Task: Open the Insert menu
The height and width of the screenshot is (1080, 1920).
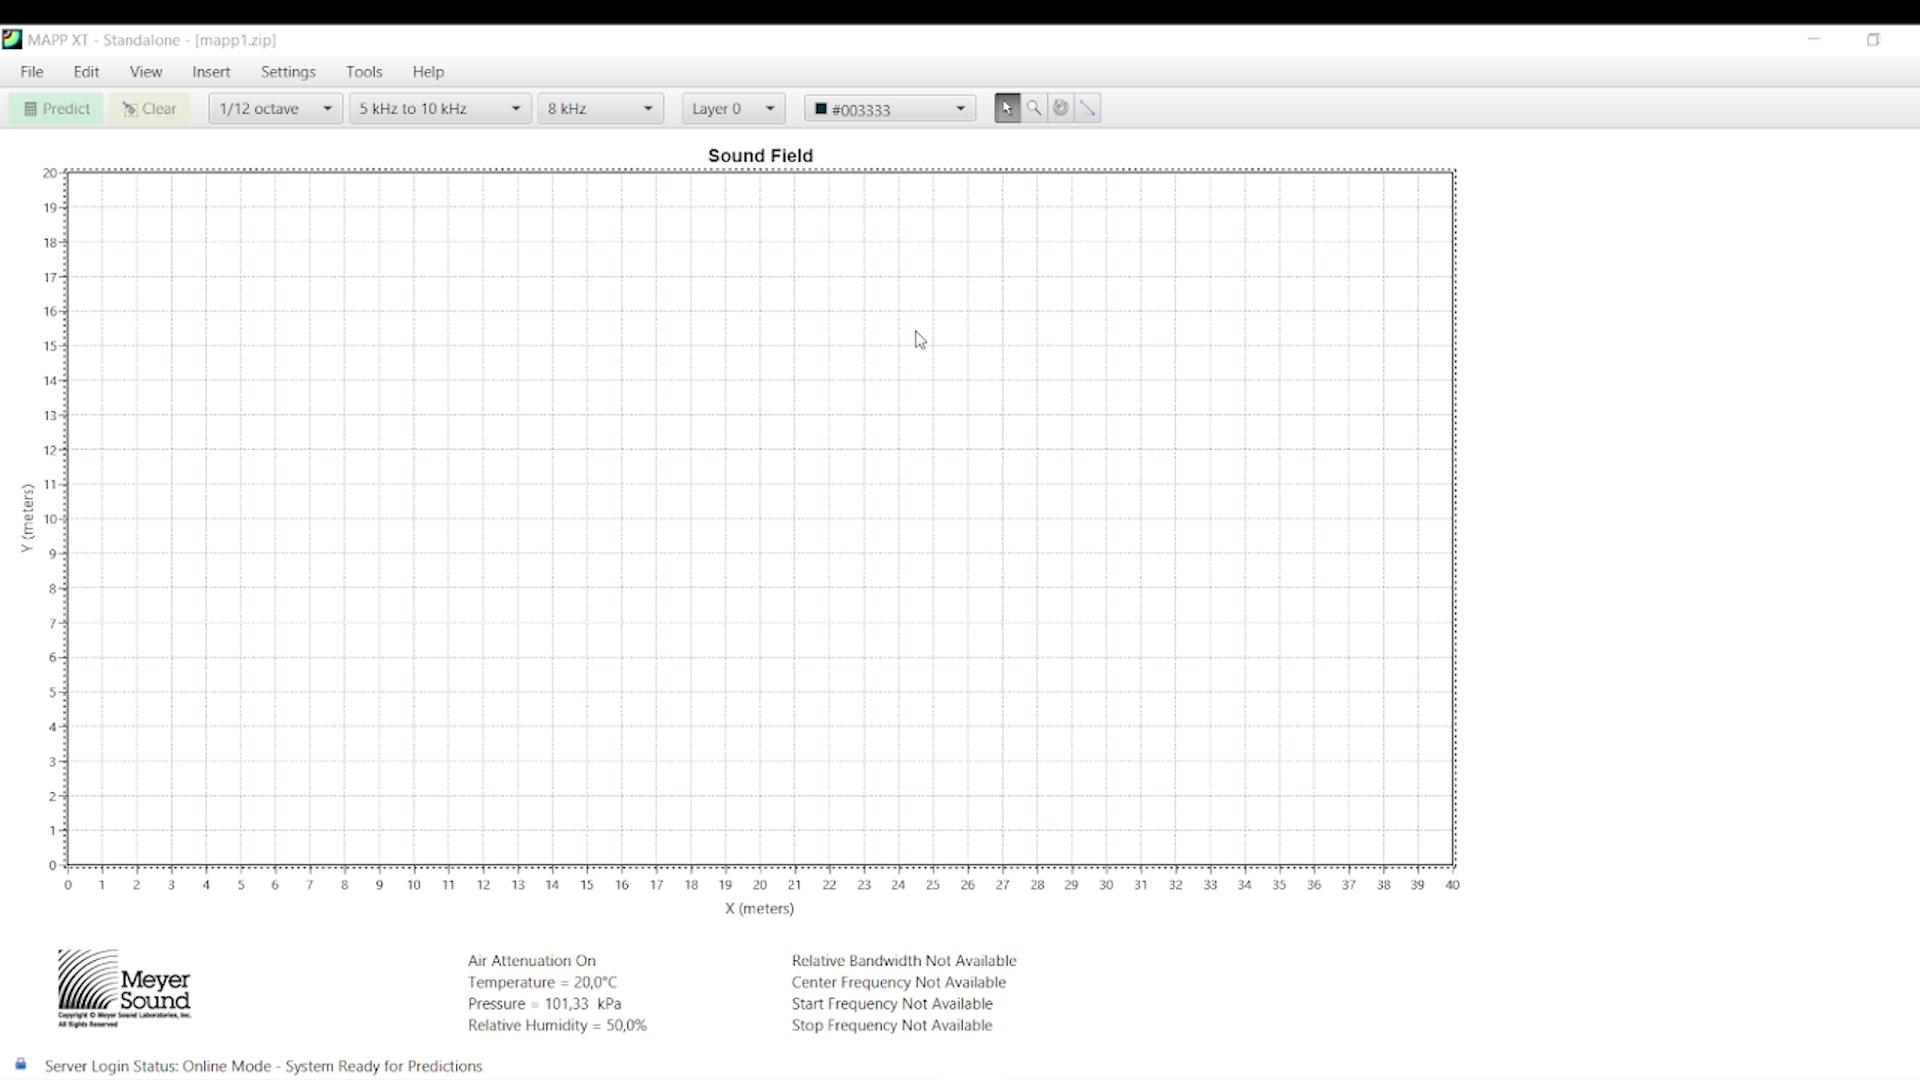Action: (x=211, y=72)
